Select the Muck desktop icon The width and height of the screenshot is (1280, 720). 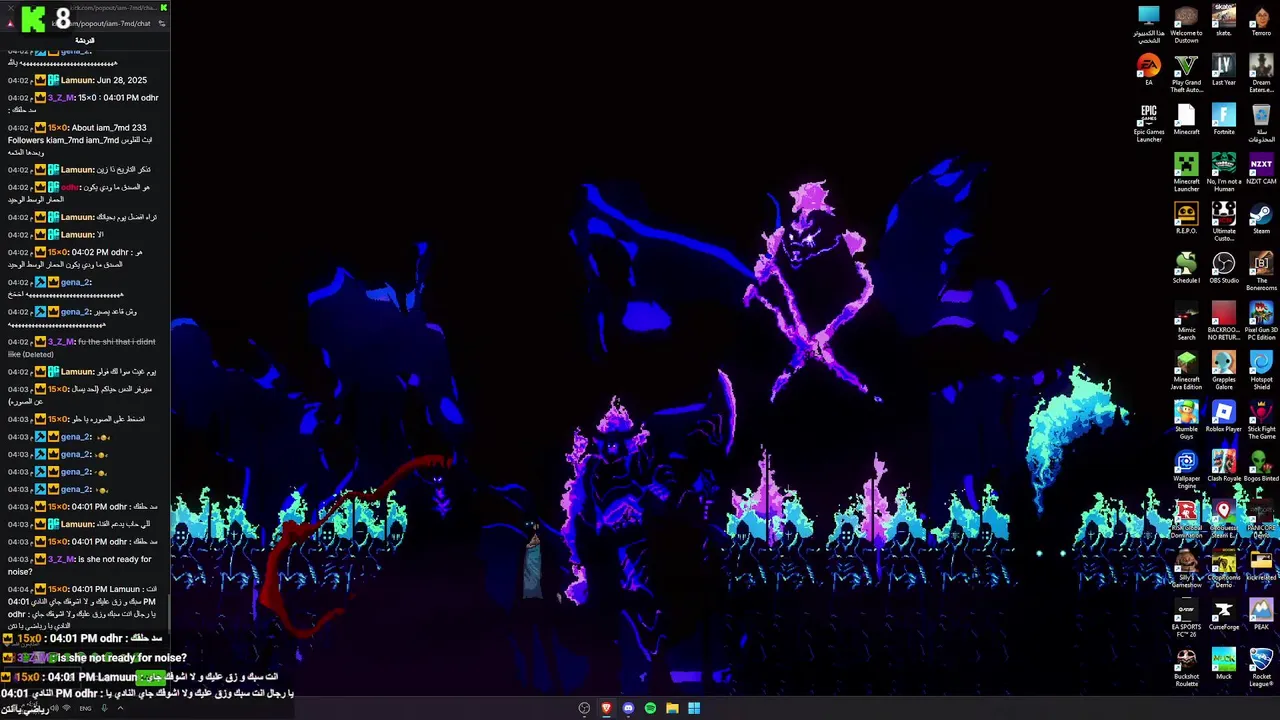(1224, 664)
